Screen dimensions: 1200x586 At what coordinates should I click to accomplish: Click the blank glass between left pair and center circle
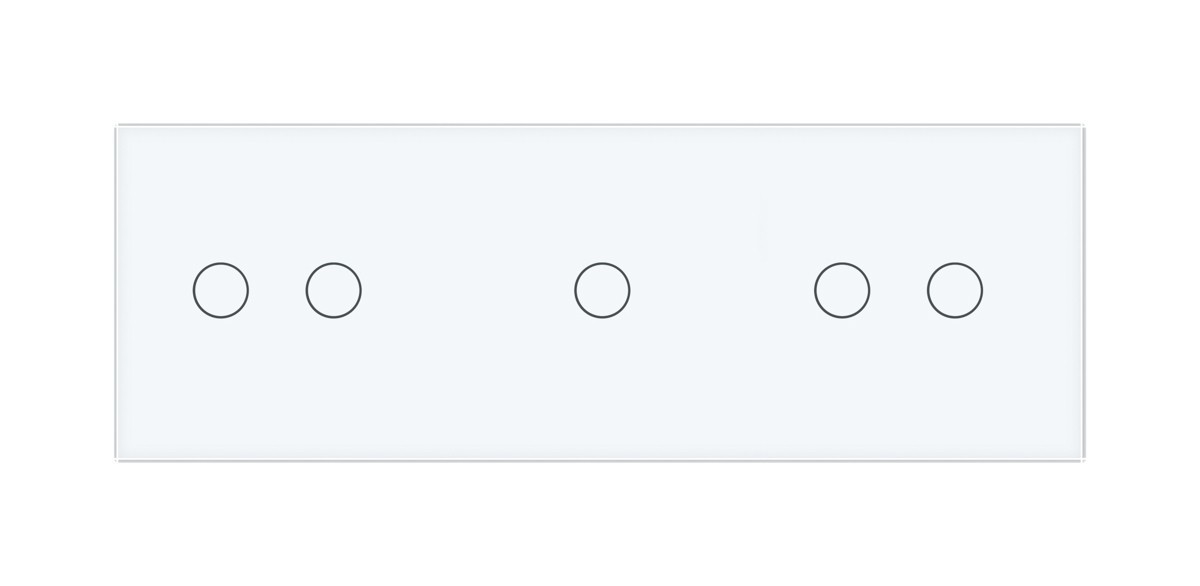[x=468, y=291]
